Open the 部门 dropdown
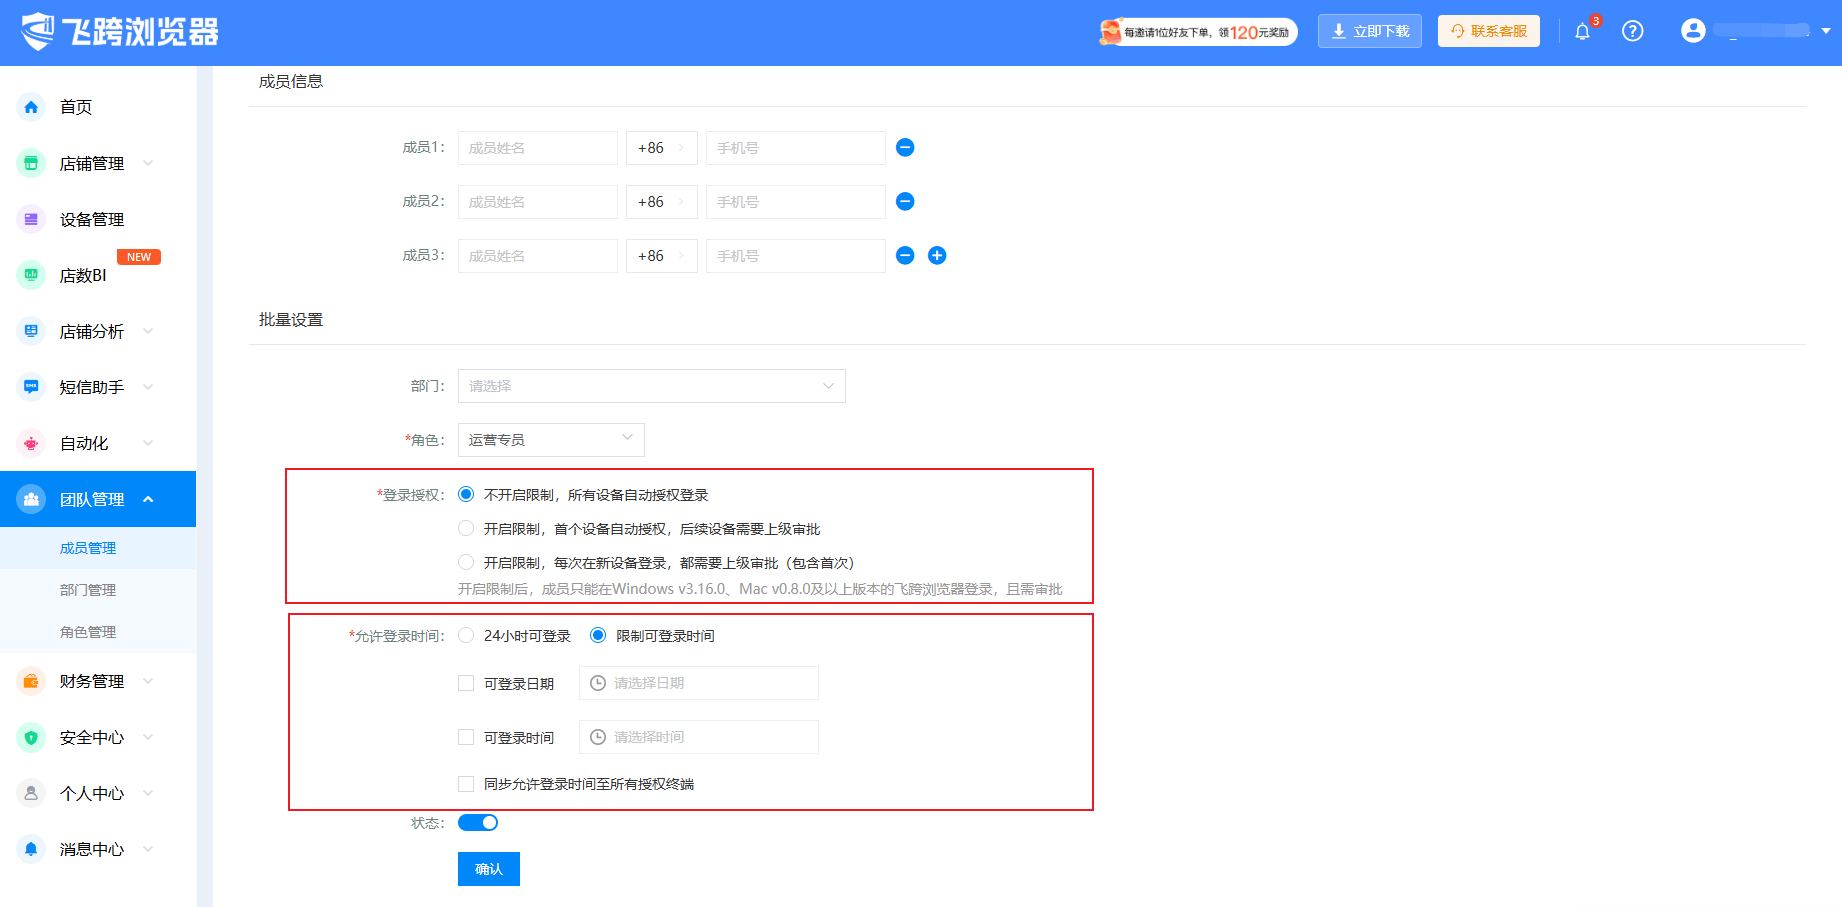 (x=652, y=386)
